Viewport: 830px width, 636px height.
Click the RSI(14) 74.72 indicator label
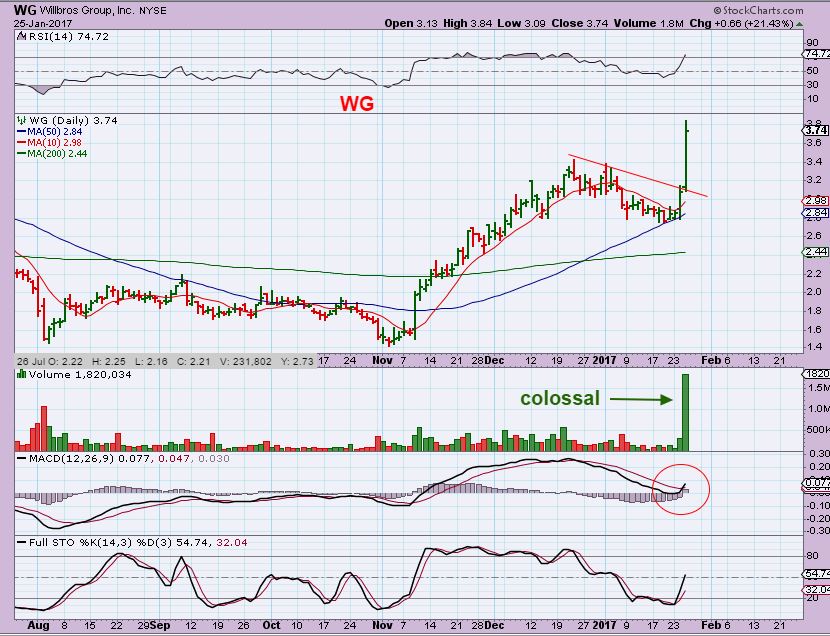tap(69, 36)
